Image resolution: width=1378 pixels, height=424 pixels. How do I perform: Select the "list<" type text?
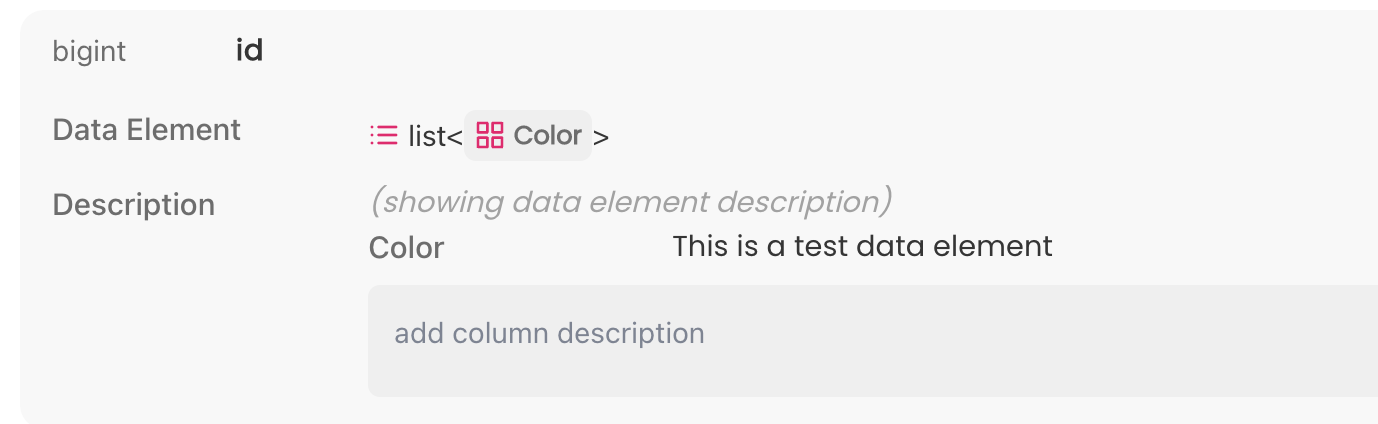(435, 136)
